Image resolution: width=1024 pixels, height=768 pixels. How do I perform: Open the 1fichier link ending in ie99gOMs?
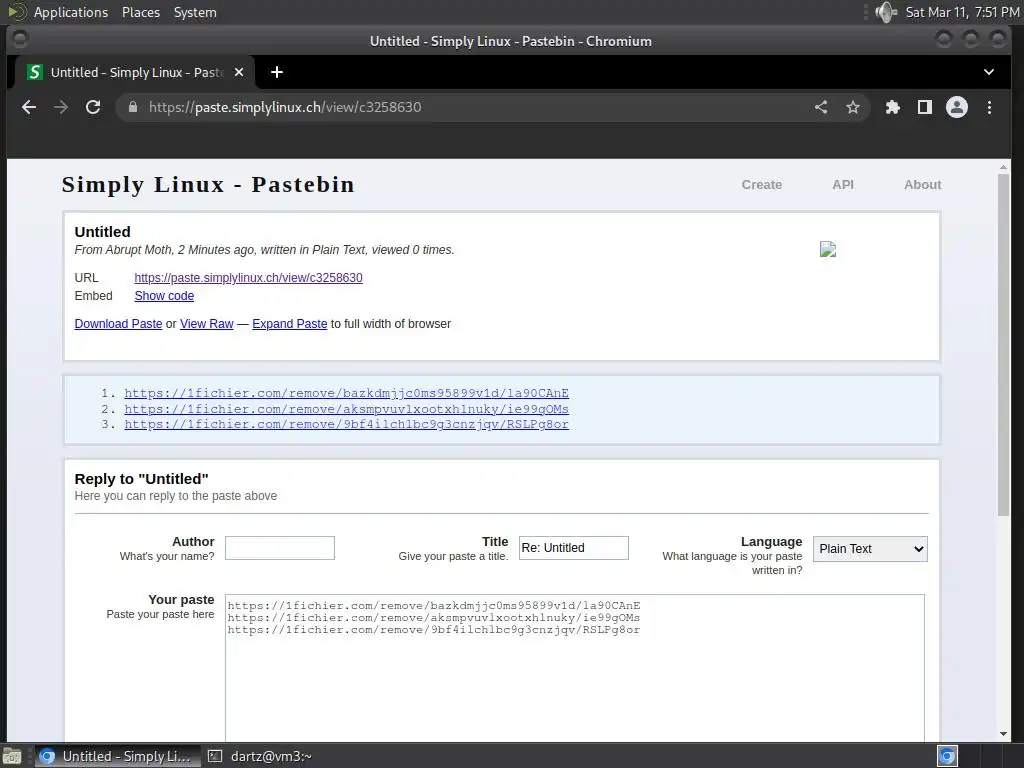tap(346, 409)
